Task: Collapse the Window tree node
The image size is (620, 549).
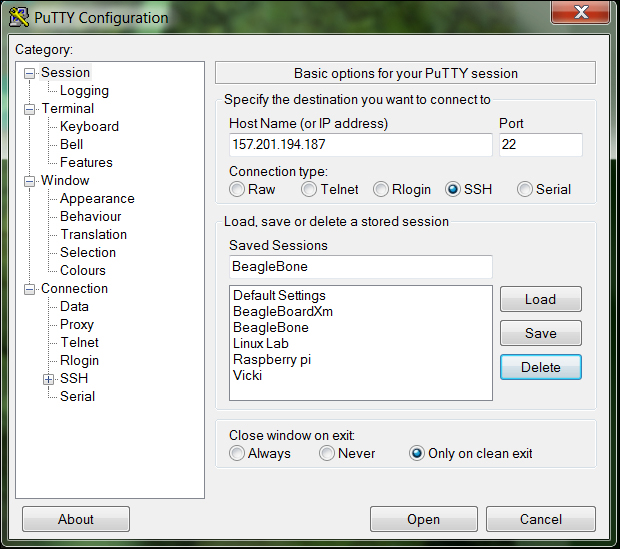Action: (x=29, y=182)
